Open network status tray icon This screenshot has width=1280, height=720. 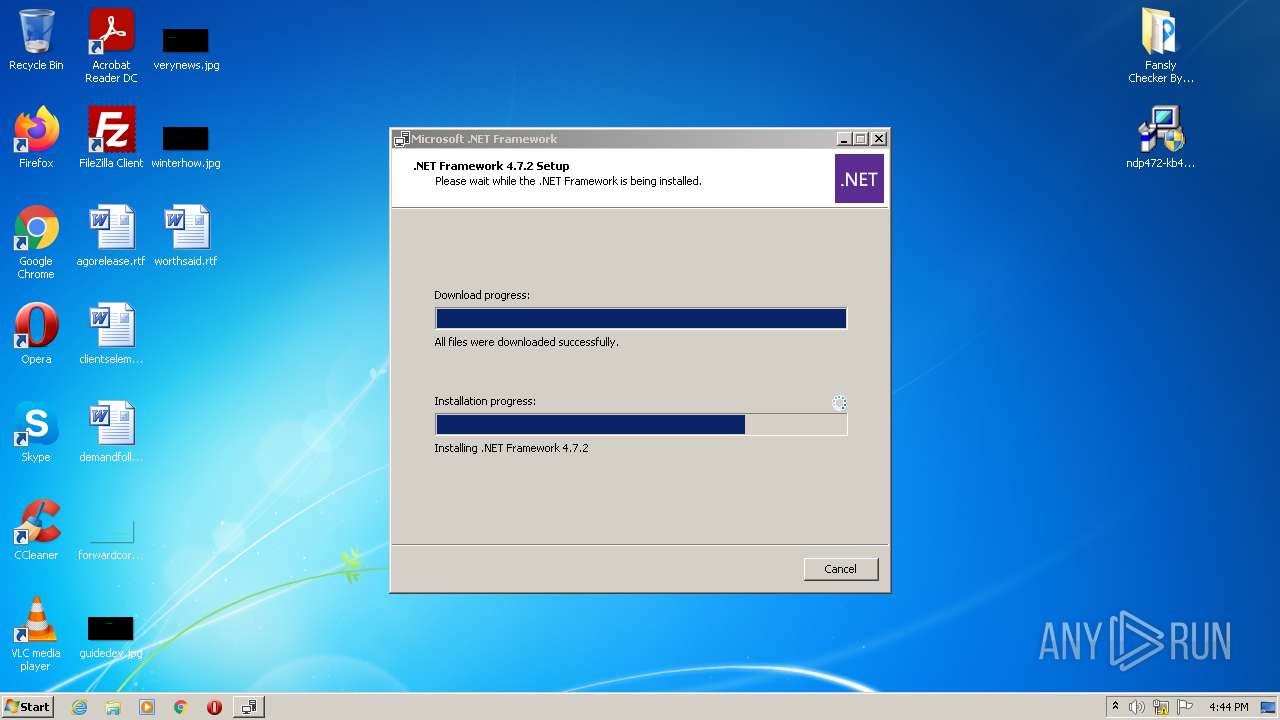pos(1161,707)
